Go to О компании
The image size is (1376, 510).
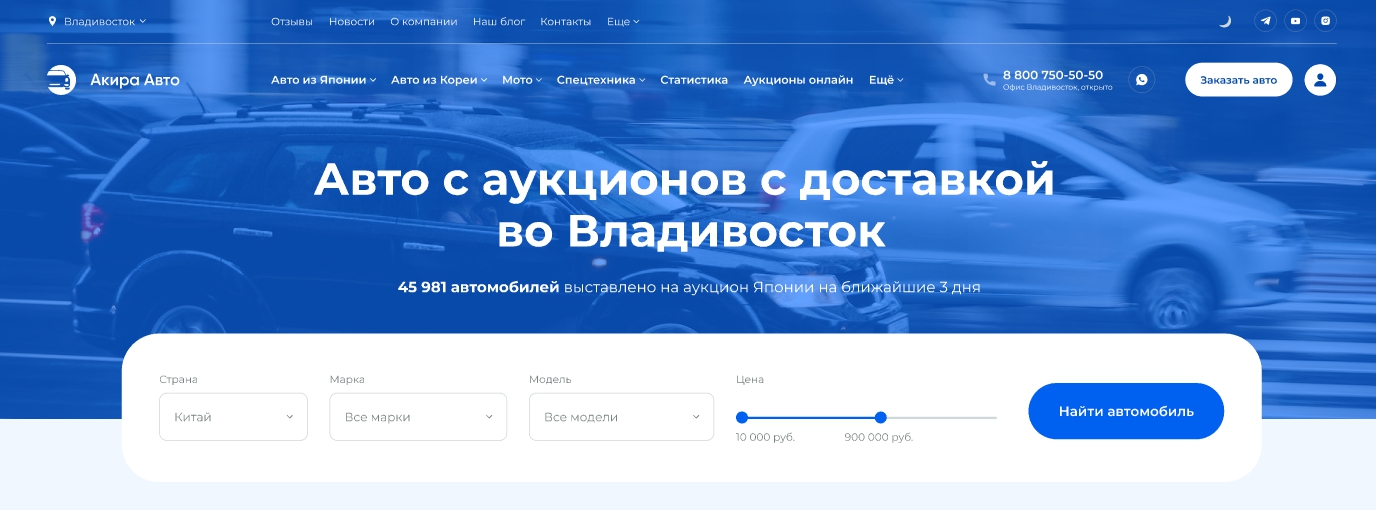[424, 21]
